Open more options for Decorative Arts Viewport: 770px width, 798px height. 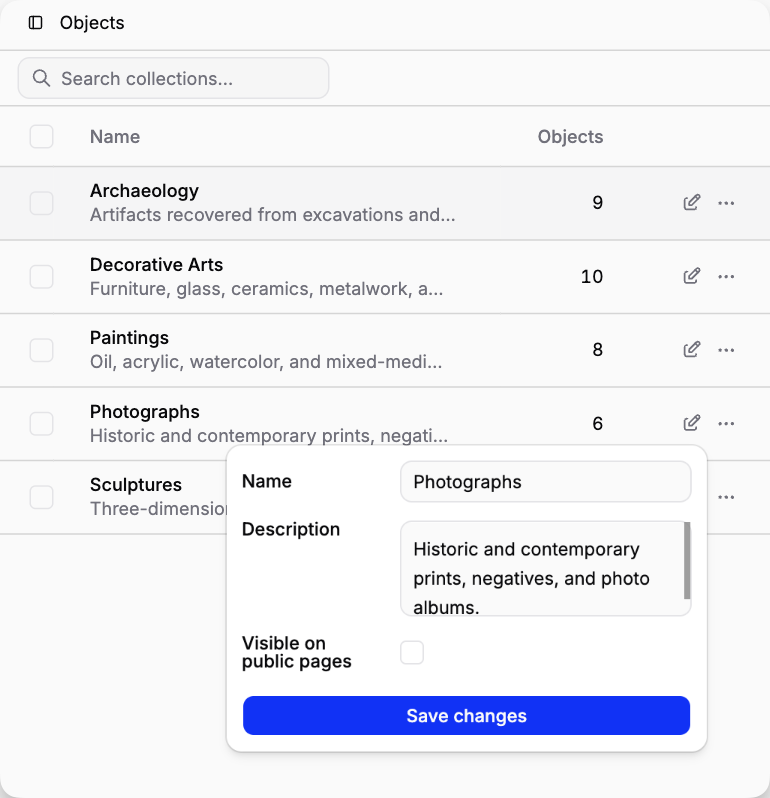pos(726,277)
